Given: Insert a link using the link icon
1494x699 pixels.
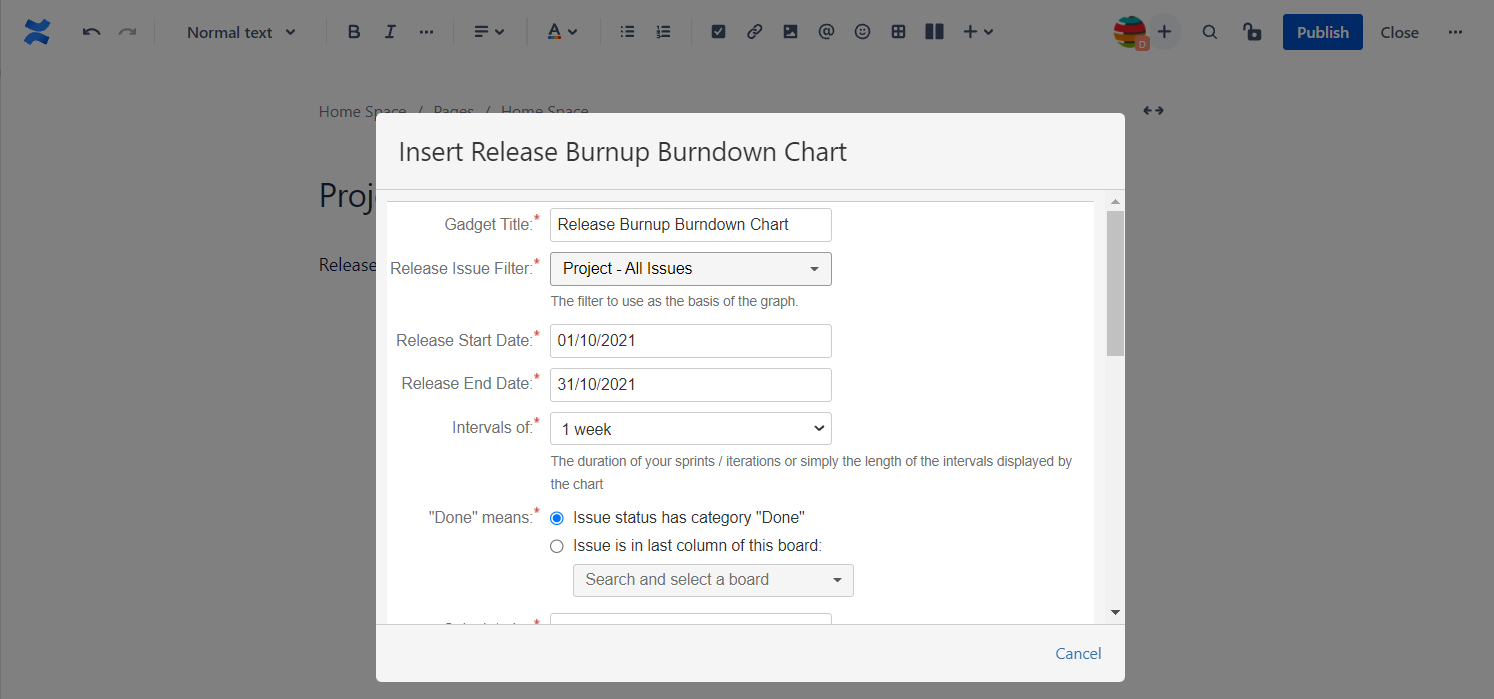Looking at the screenshot, I should 754,32.
